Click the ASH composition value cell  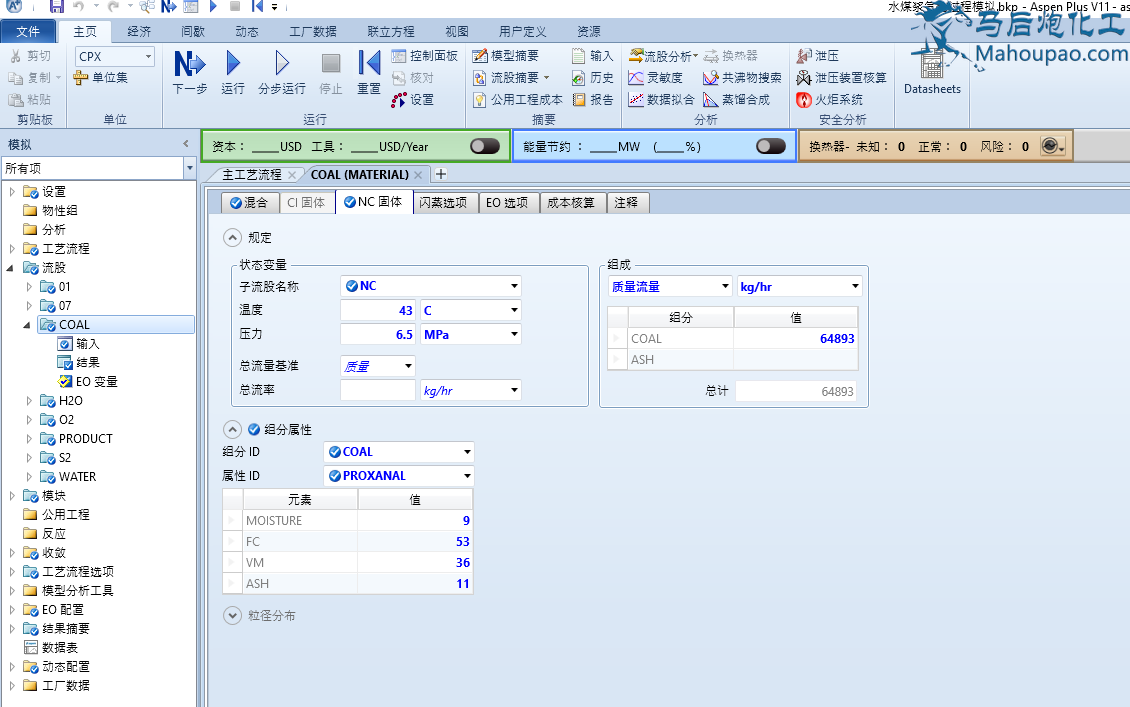point(796,360)
